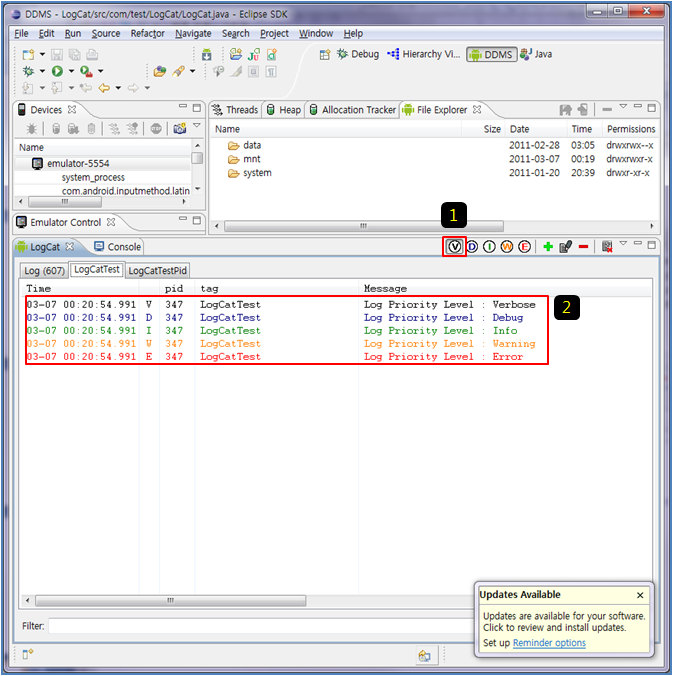Viewport: 673px width, 676px height.
Task: Click Push file onto device icon
Action: click(582, 110)
